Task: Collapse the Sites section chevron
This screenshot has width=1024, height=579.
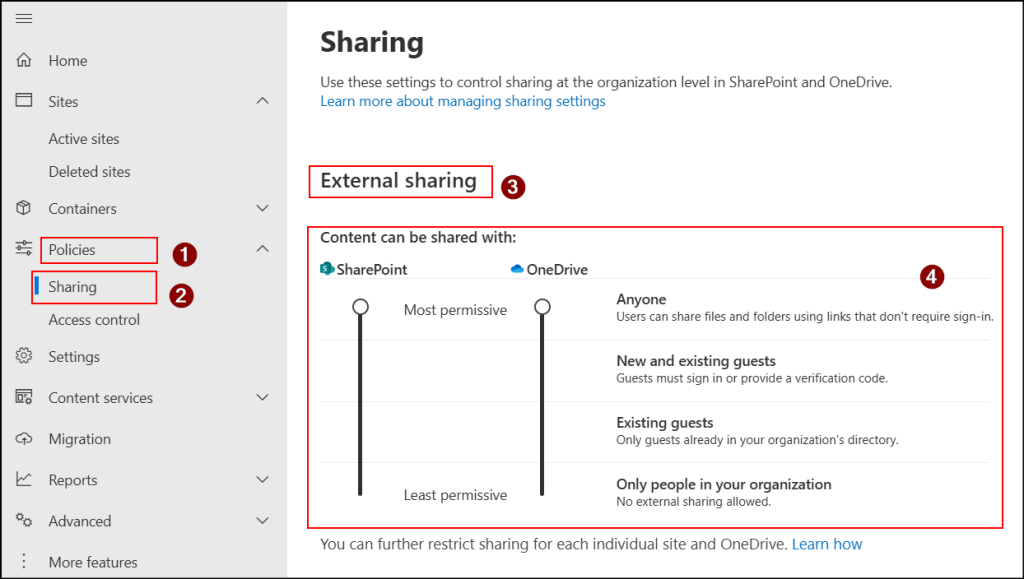Action: pos(262,101)
